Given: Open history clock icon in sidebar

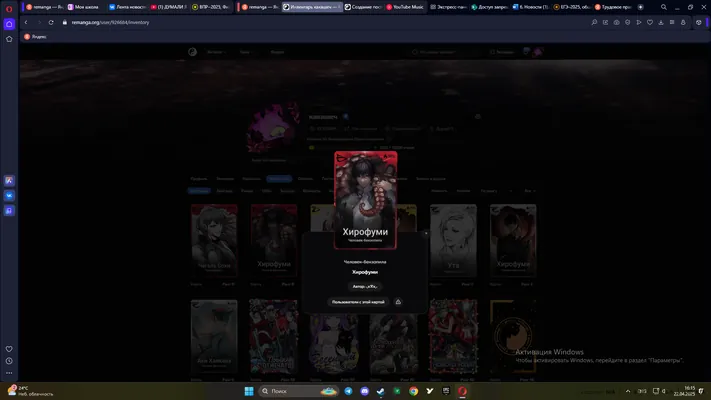Looking at the screenshot, I should click(x=9, y=361).
